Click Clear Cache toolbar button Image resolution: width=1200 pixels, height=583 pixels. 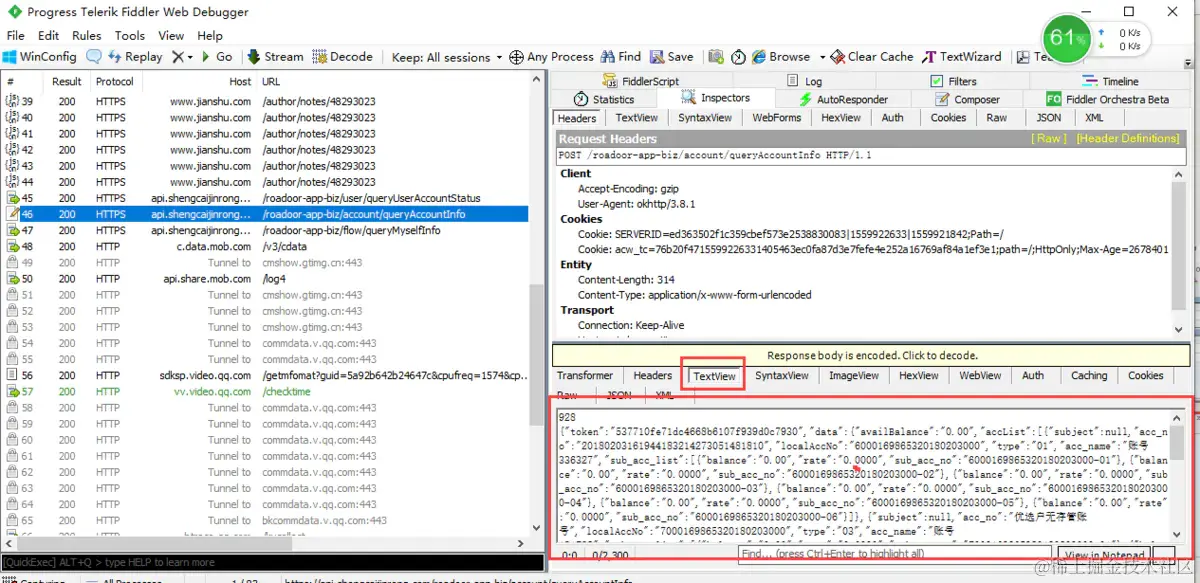tap(872, 57)
